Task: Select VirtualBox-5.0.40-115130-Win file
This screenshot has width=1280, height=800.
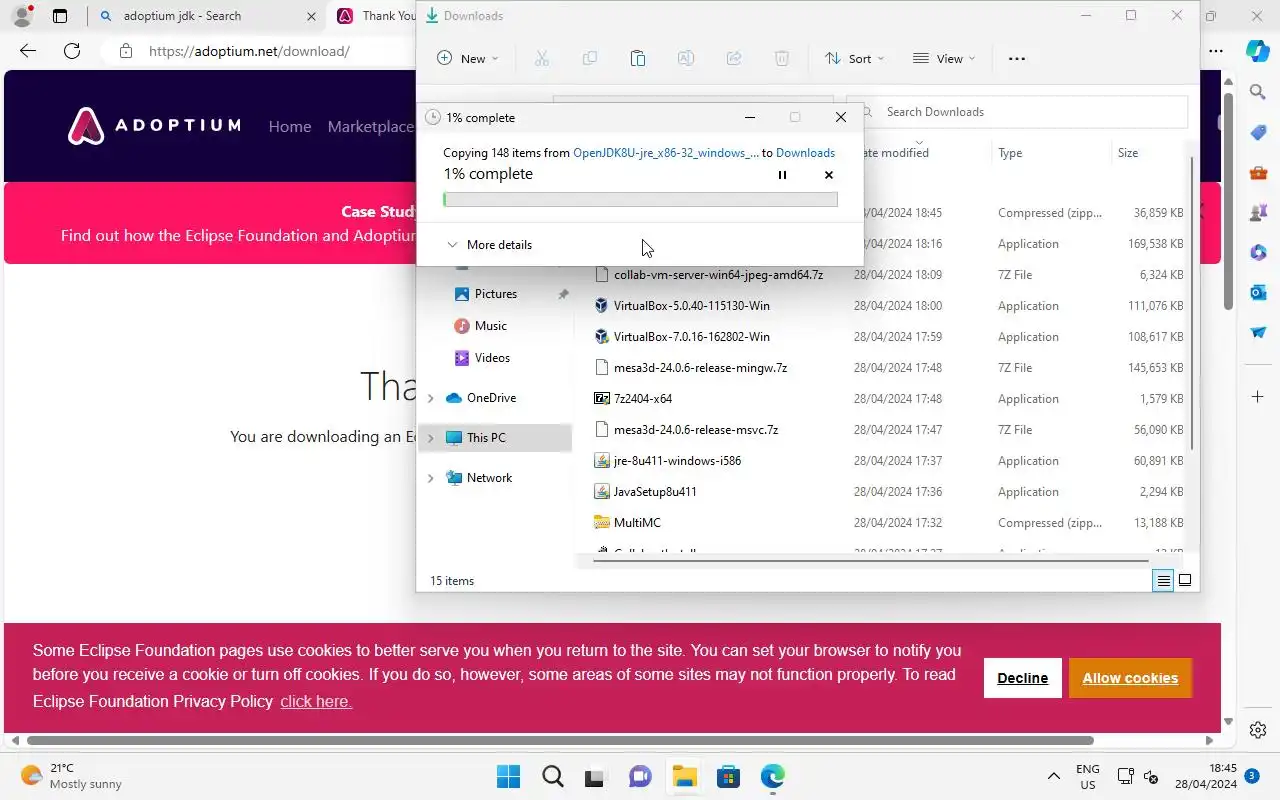Action: [x=692, y=306]
